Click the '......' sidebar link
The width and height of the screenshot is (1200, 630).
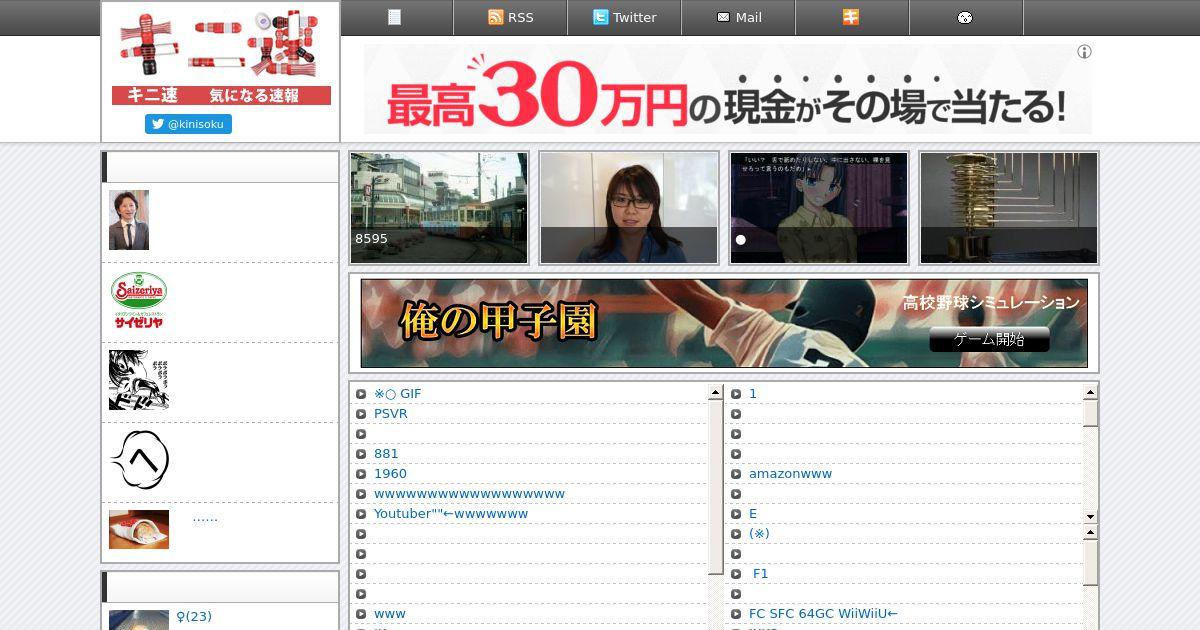tap(205, 517)
